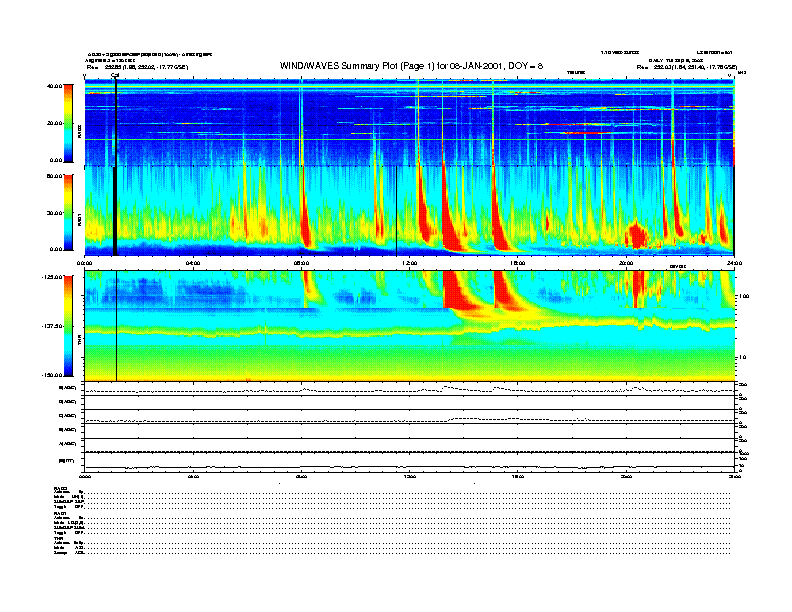Select the TNR color scale bar
The height and width of the screenshot is (612, 792).
[68, 326]
